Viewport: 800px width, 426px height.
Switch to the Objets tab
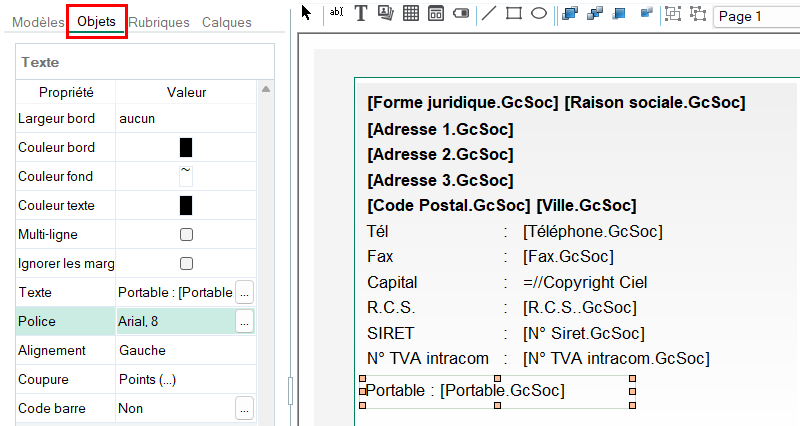click(96, 21)
